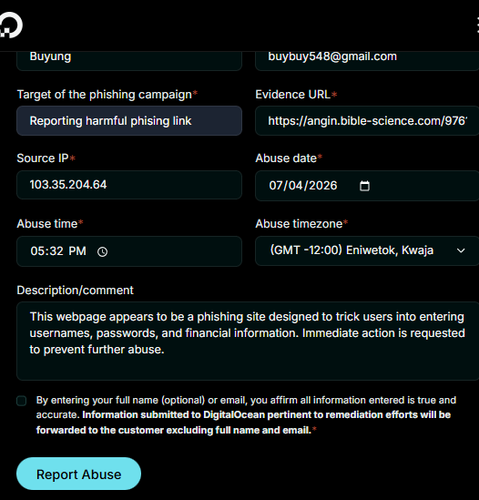This screenshot has height=500, width=479.
Task: Focus the email field with buybuy548@gmail.com
Action: pos(367,61)
